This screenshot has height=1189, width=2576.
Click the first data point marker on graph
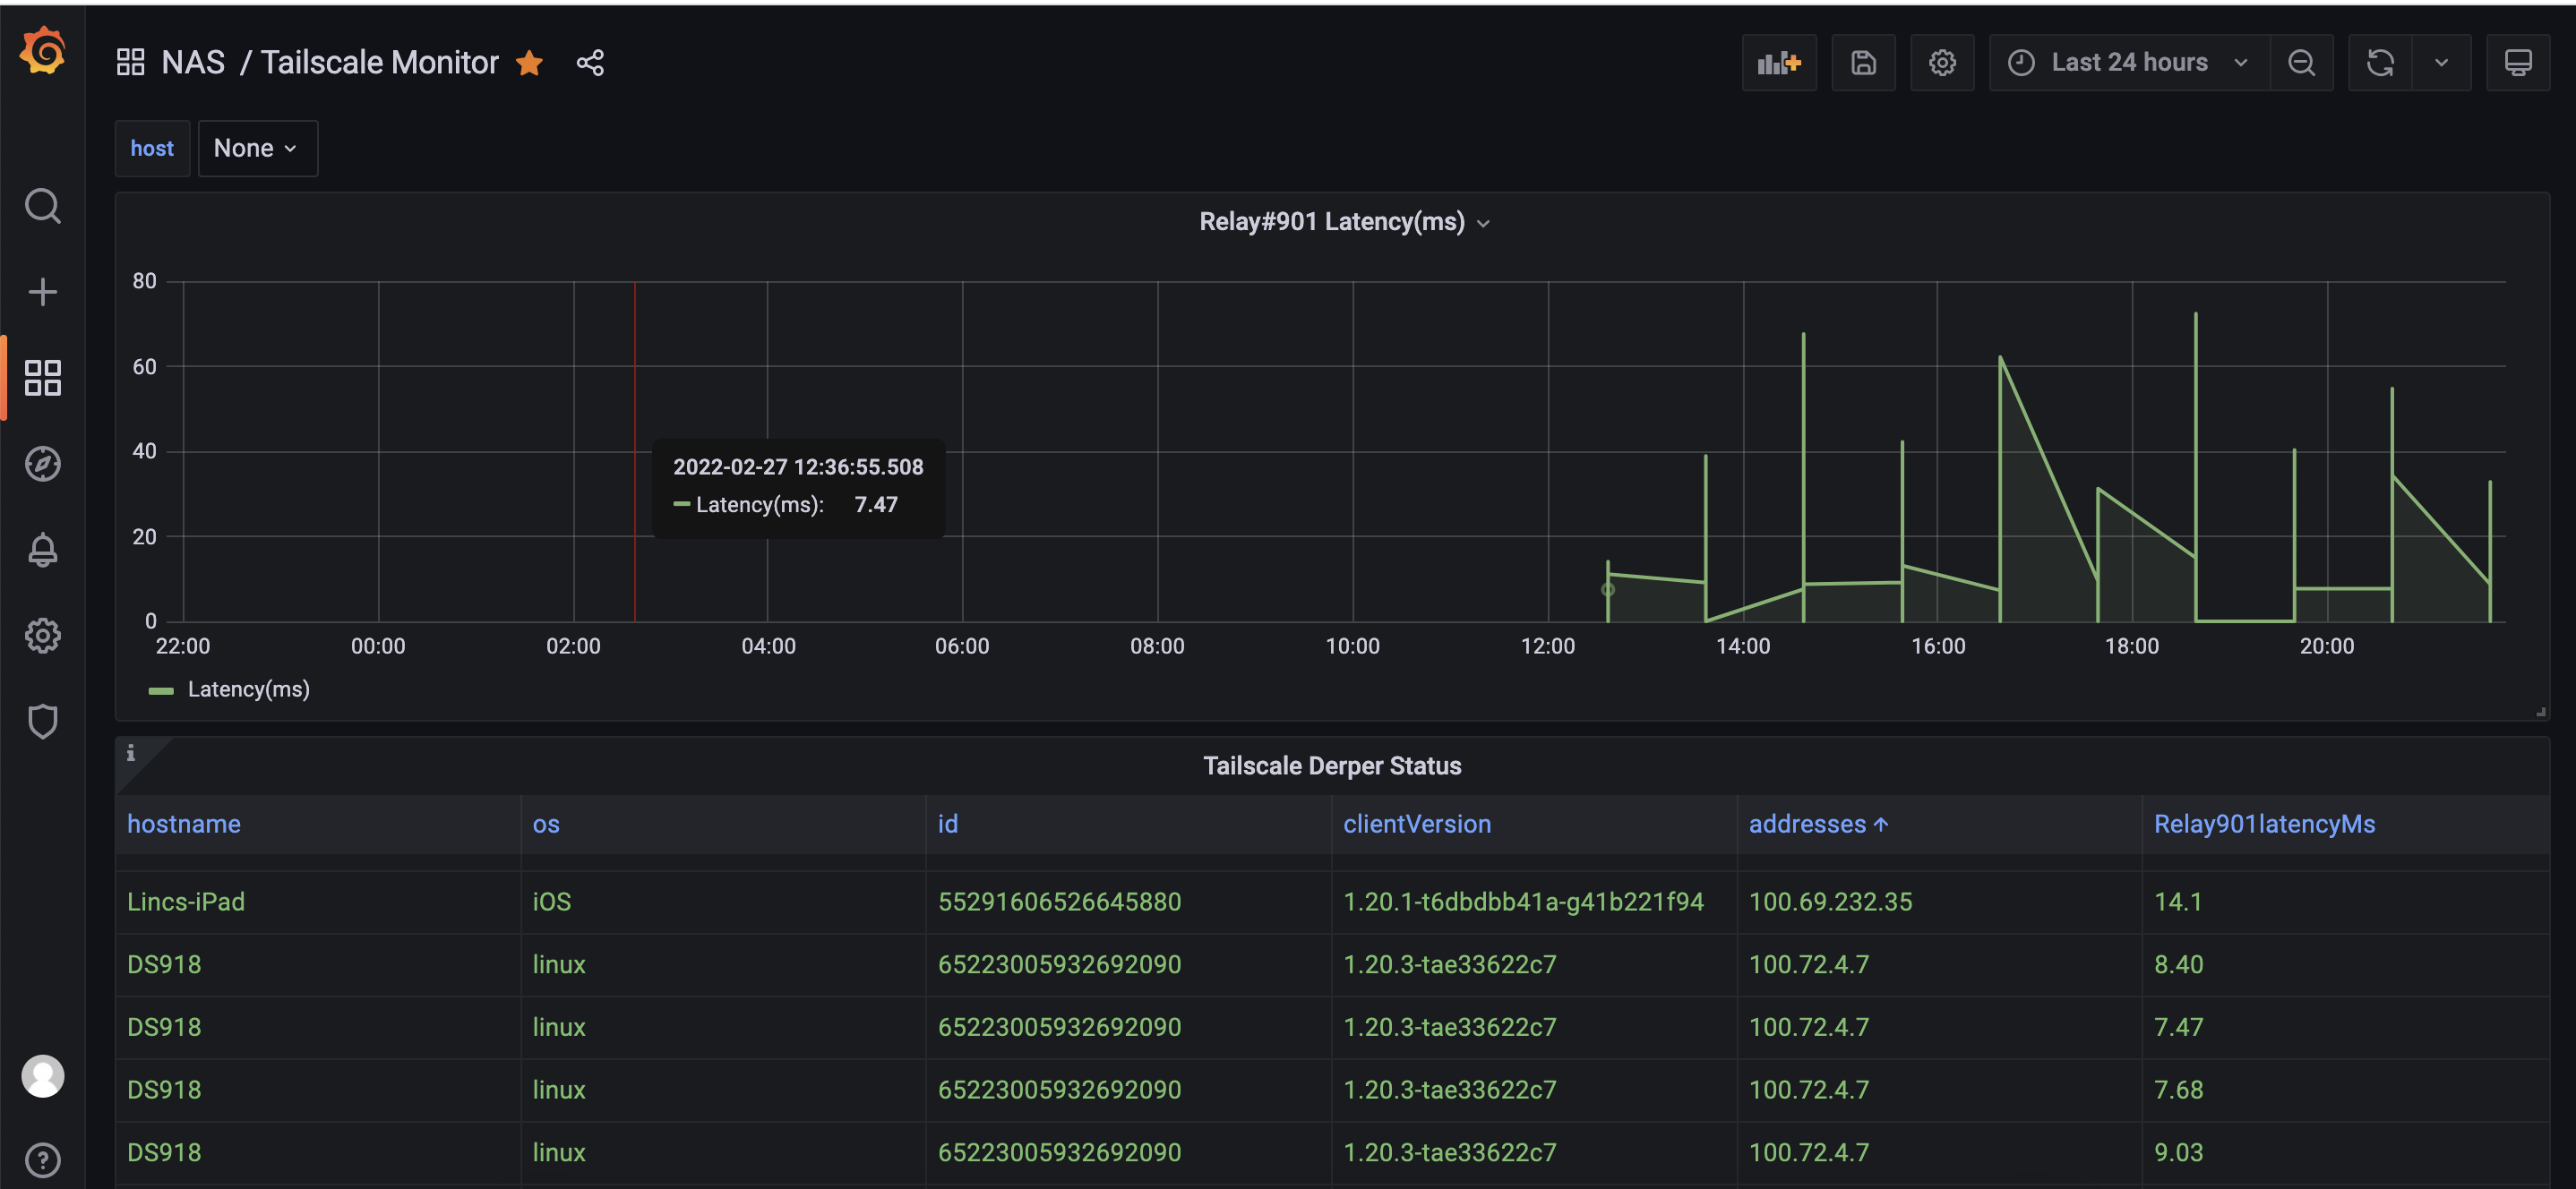coord(1608,589)
